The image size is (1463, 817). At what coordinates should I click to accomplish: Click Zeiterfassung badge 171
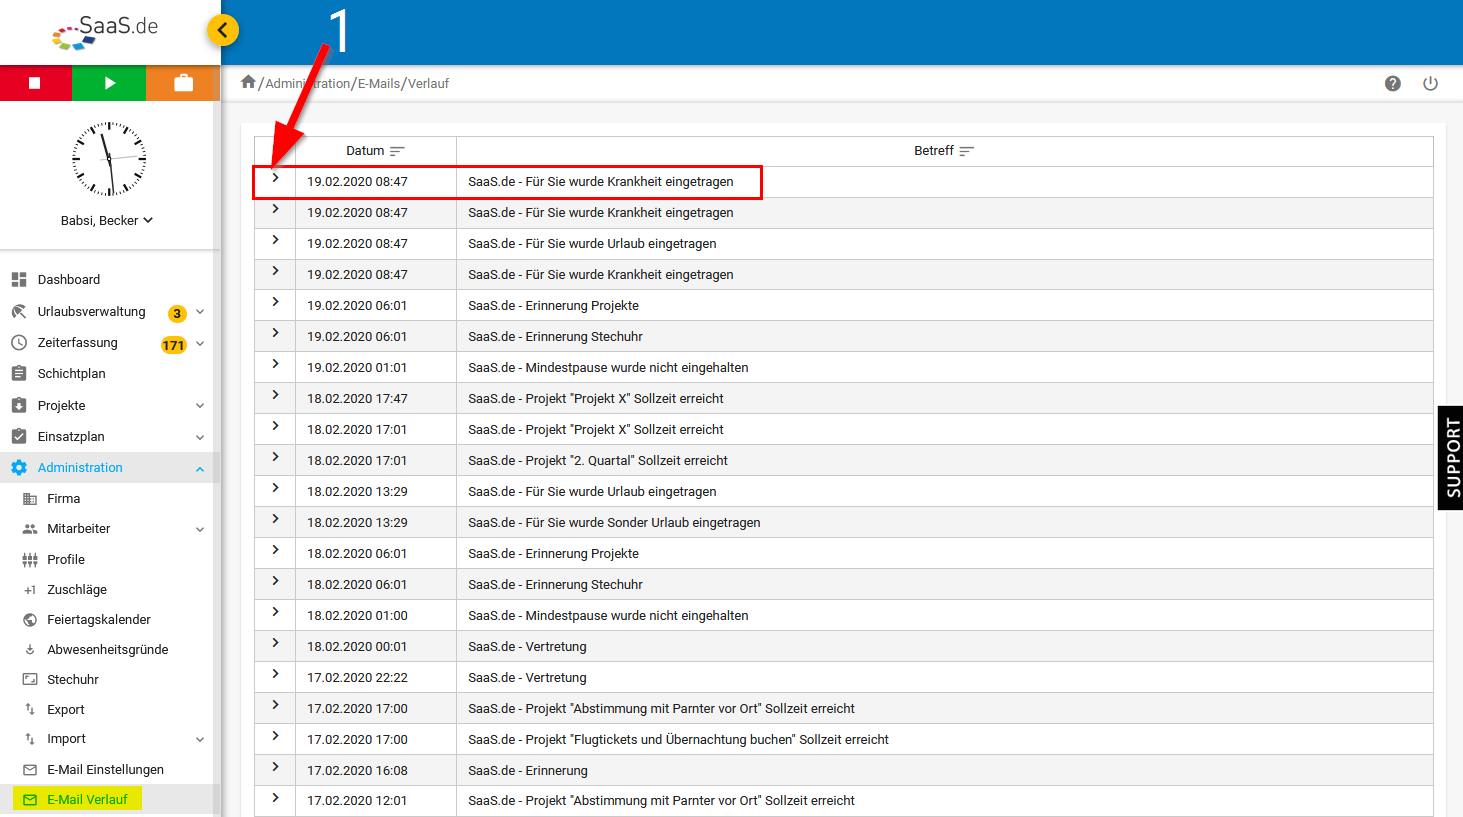[x=174, y=345]
